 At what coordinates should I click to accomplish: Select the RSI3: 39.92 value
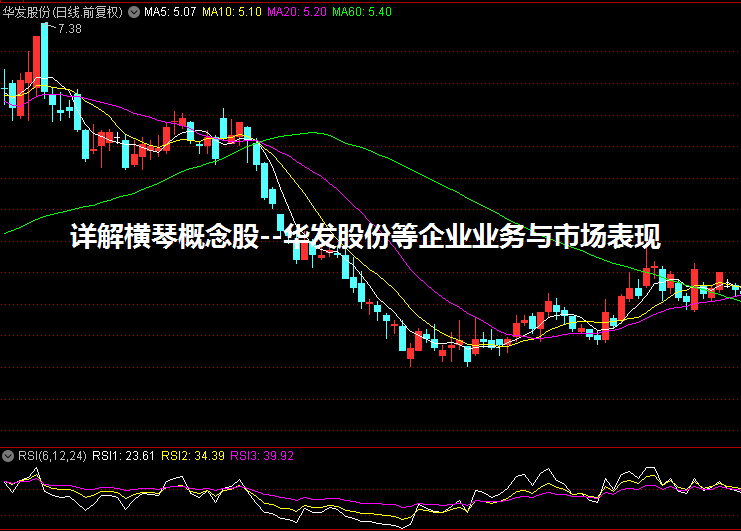tap(262, 456)
